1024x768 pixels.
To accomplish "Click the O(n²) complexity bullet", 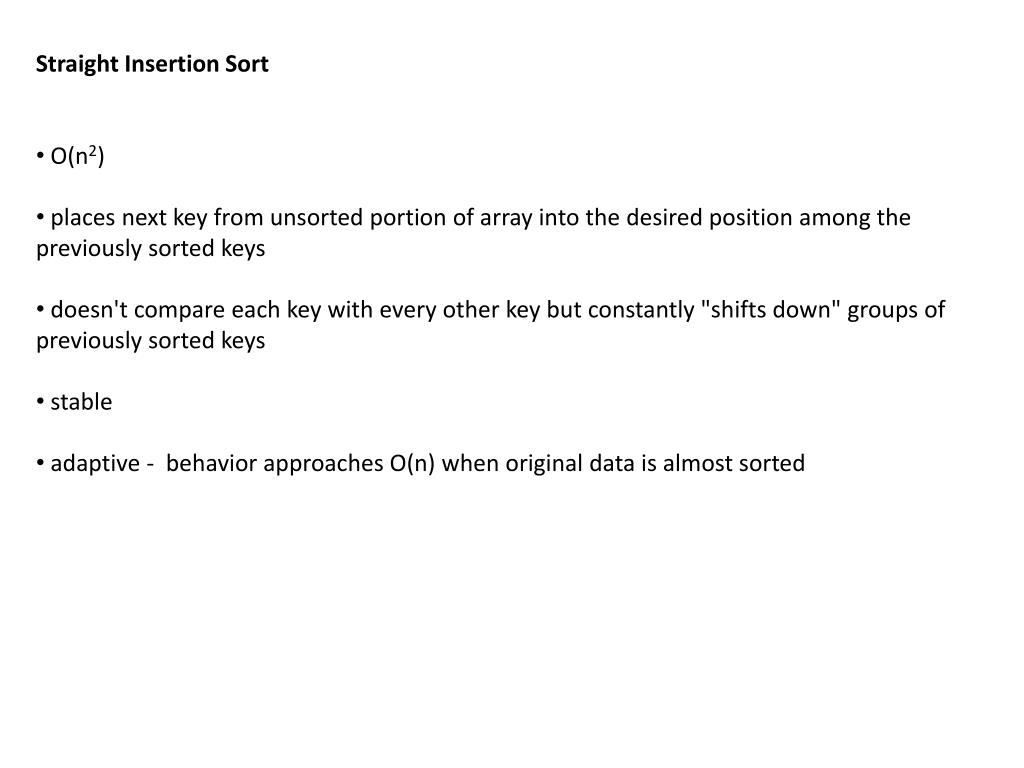I will coord(71,156).
